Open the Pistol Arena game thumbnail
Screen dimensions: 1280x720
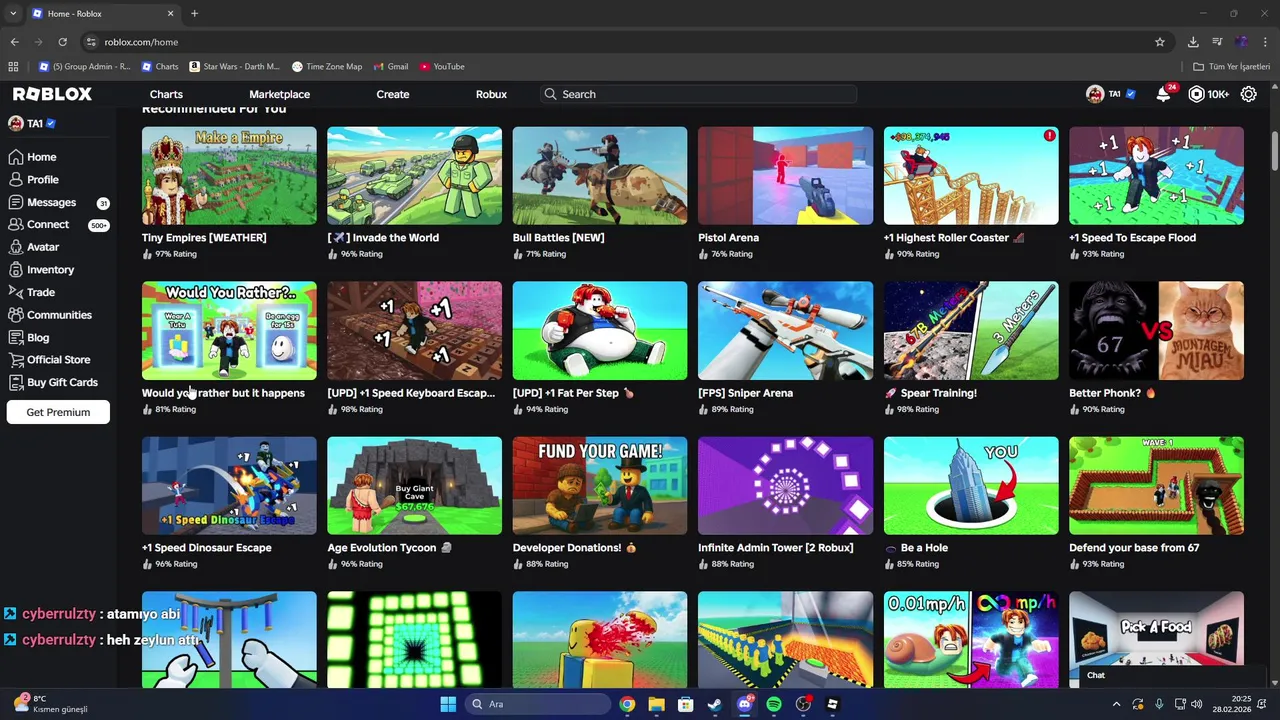coord(785,176)
